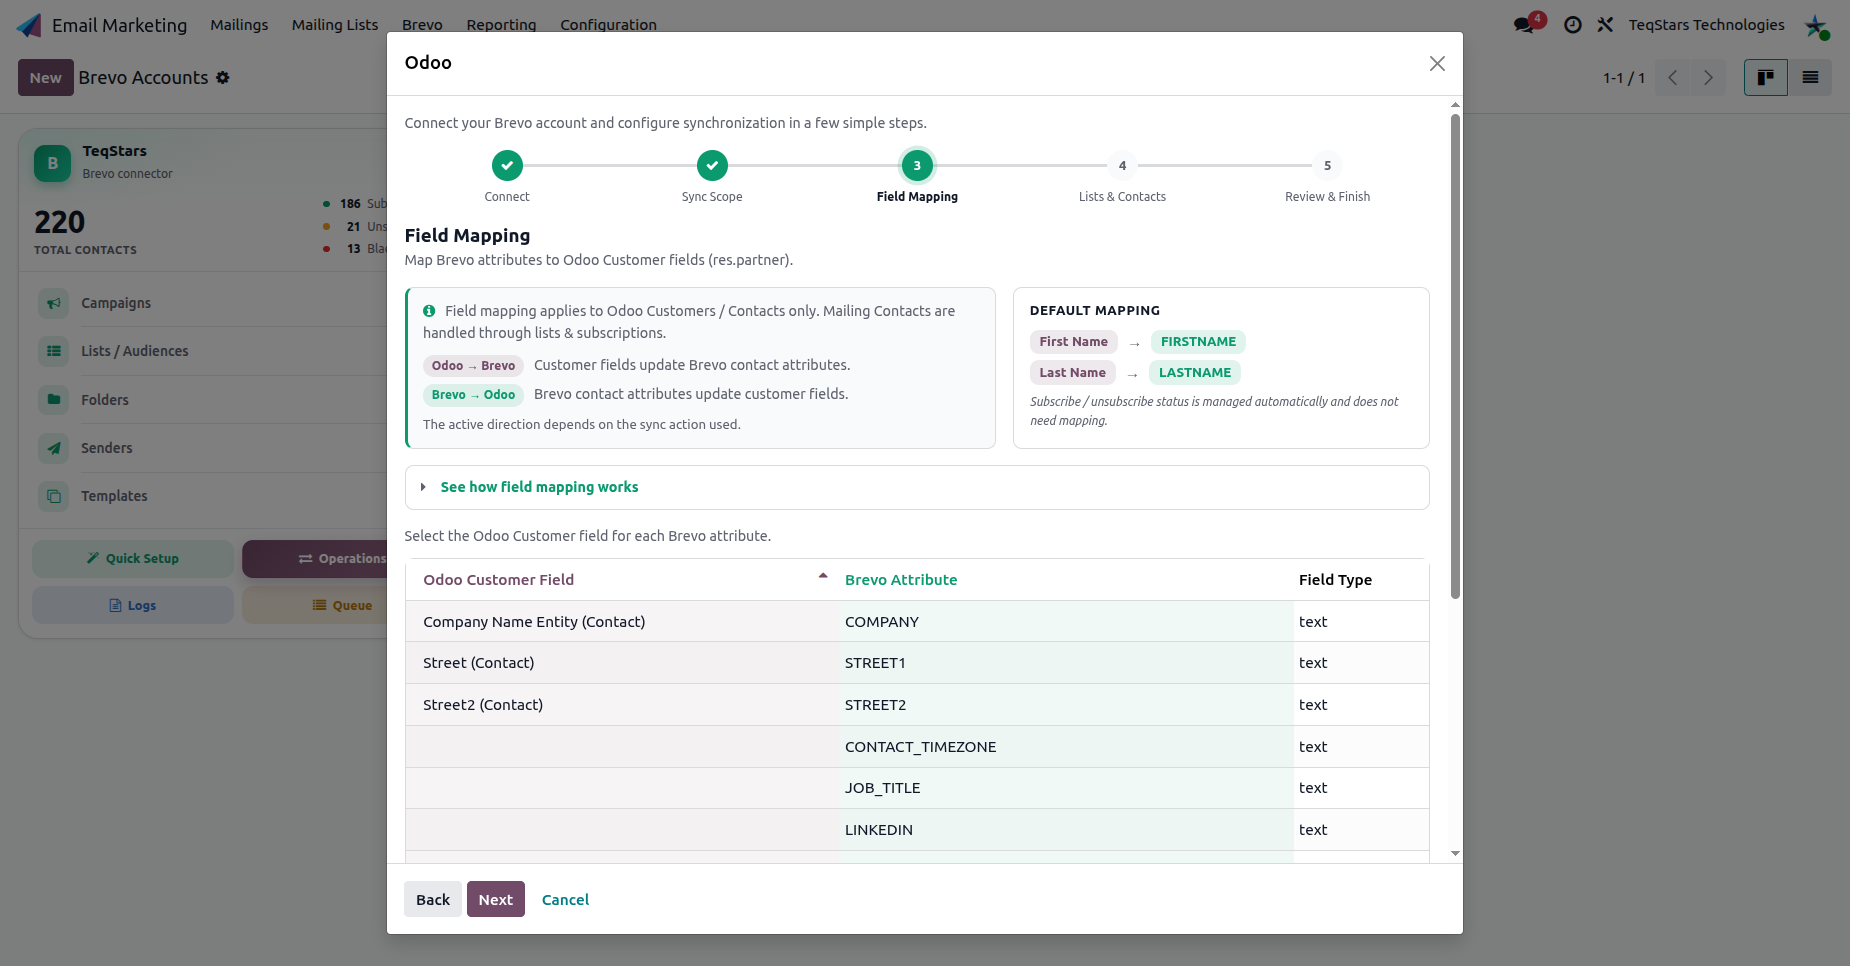Open TeqStars Technologies company switcher
The height and width of the screenshot is (966, 1850).
pos(1706,25)
